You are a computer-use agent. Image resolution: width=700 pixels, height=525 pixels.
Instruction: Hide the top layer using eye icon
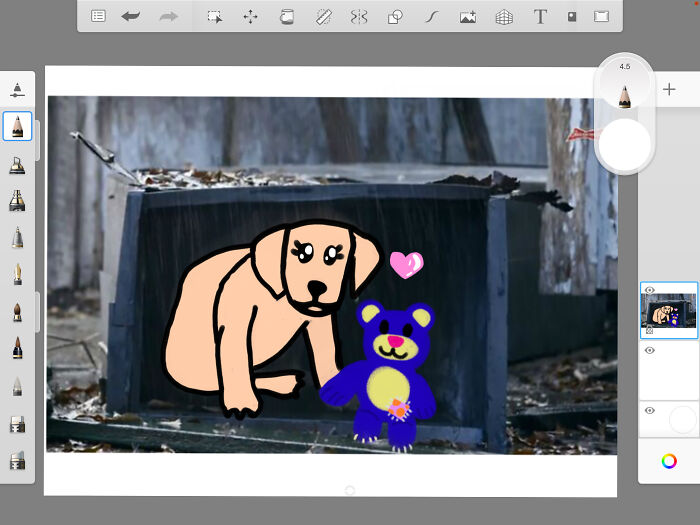(x=649, y=291)
